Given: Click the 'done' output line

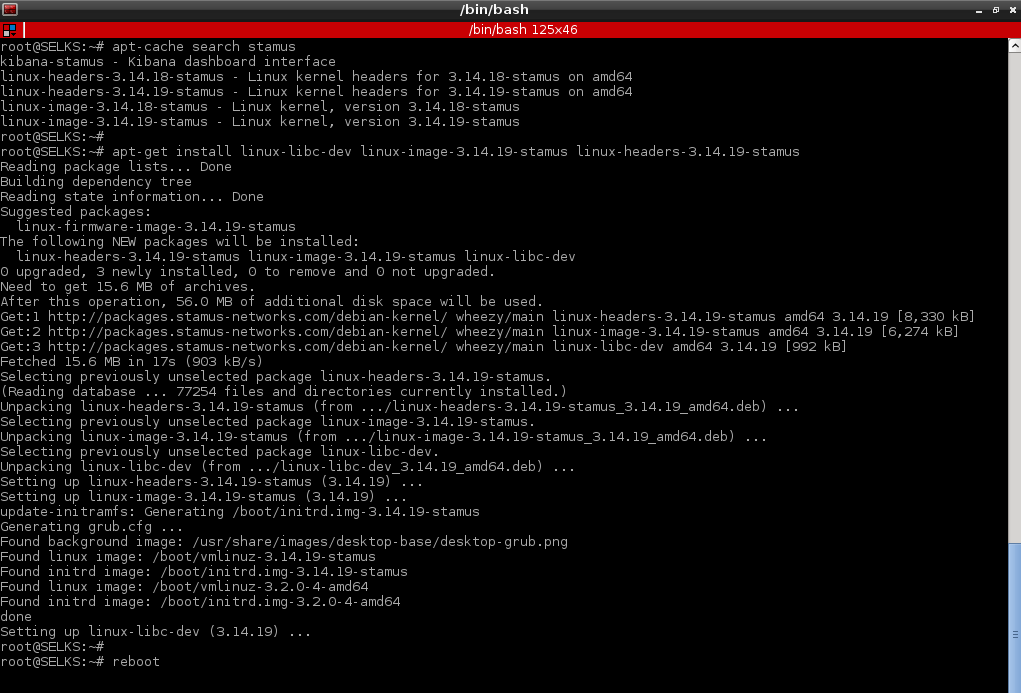Looking at the screenshot, I should pyautogui.click(x=16, y=616).
